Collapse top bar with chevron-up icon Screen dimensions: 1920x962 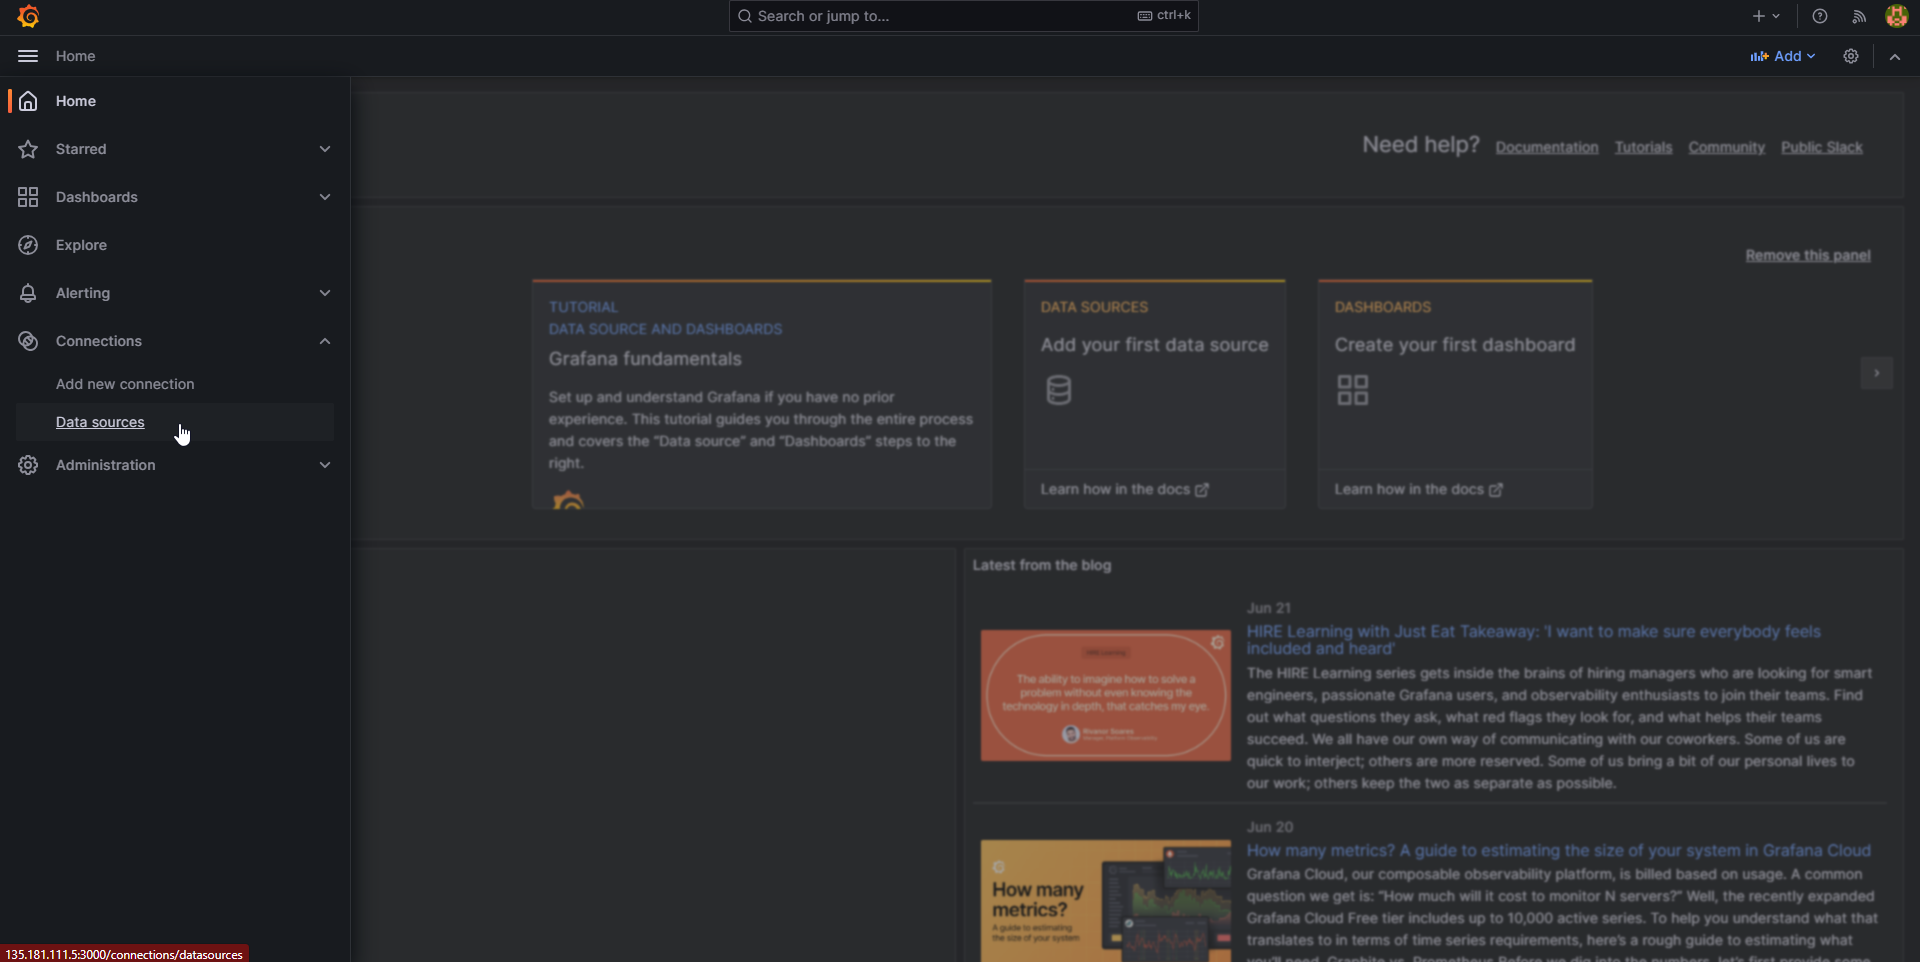(x=1895, y=57)
